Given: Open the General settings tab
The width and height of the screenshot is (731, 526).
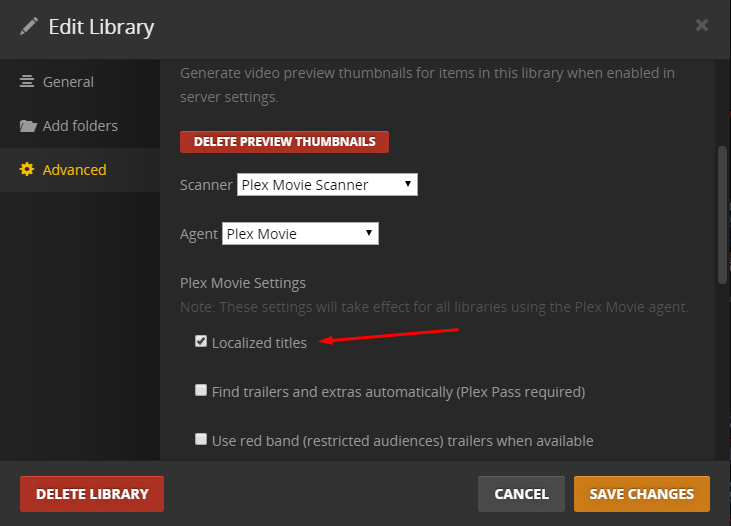Looking at the screenshot, I should pos(80,82).
